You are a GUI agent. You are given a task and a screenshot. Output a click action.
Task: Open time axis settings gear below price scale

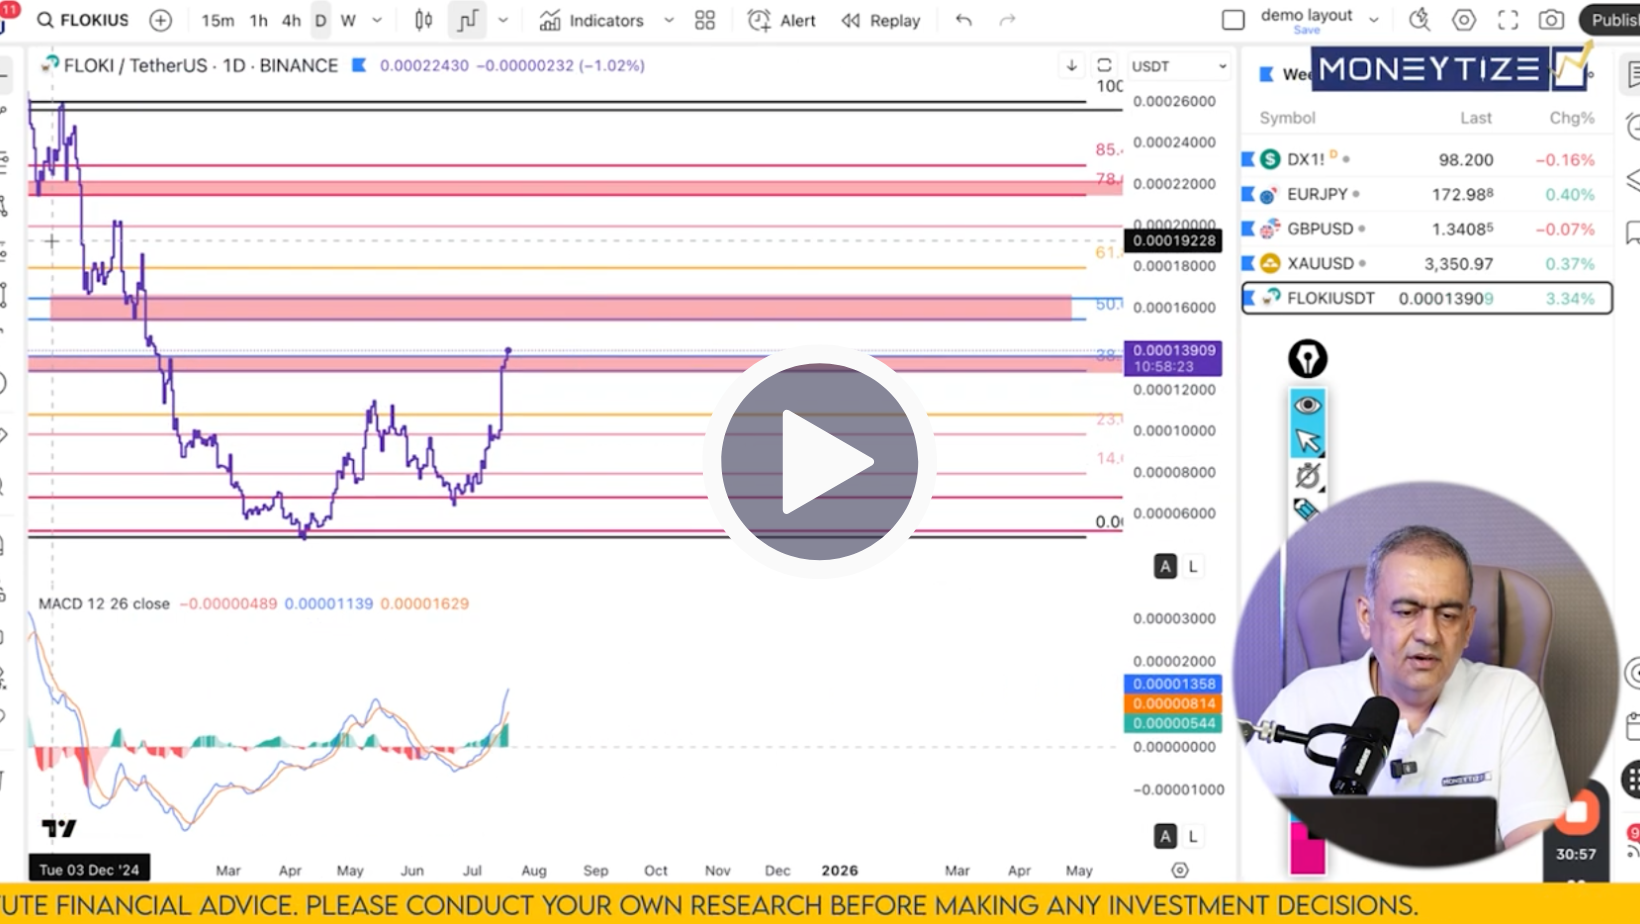[x=1180, y=870]
